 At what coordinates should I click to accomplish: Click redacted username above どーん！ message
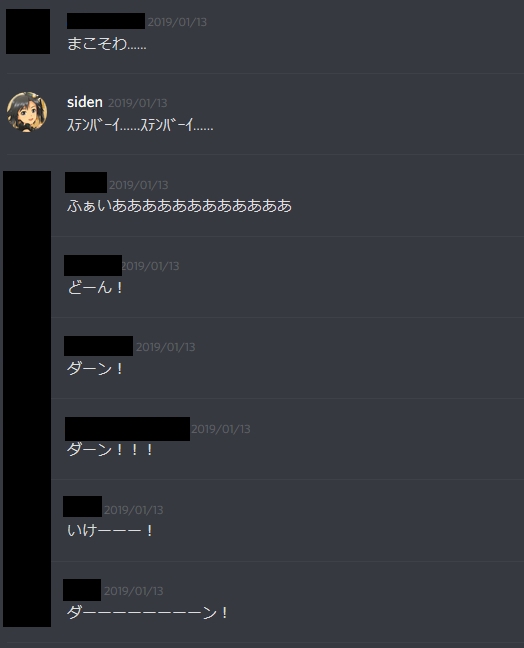click(93, 265)
